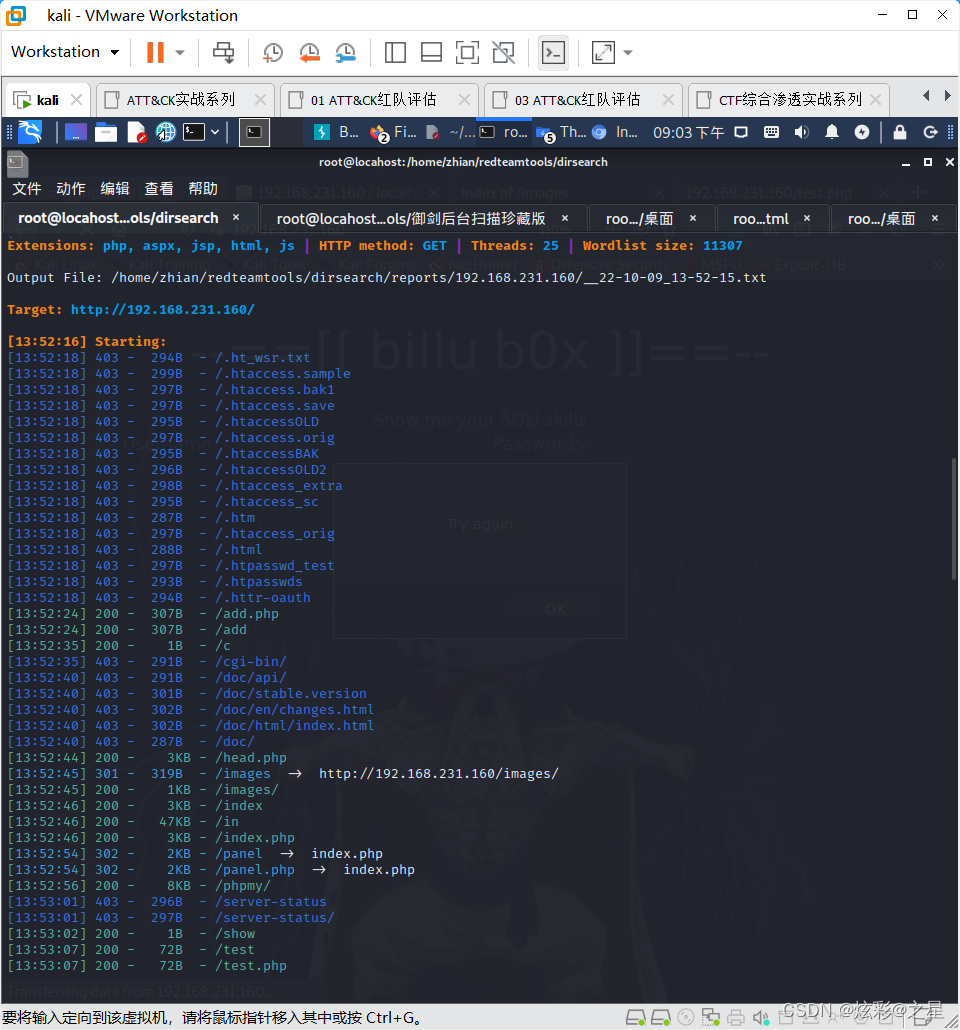Select terminal tab 御剑后台扫描珍藏版
The image size is (960, 1030).
[423, 219]
